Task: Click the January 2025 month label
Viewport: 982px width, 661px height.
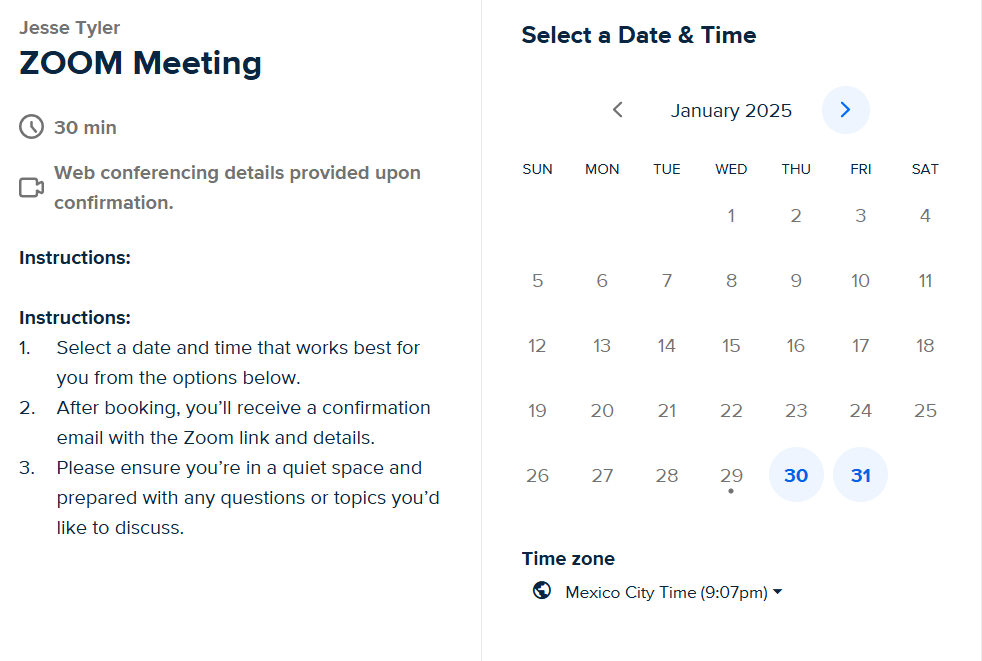Action: point(731,110)
